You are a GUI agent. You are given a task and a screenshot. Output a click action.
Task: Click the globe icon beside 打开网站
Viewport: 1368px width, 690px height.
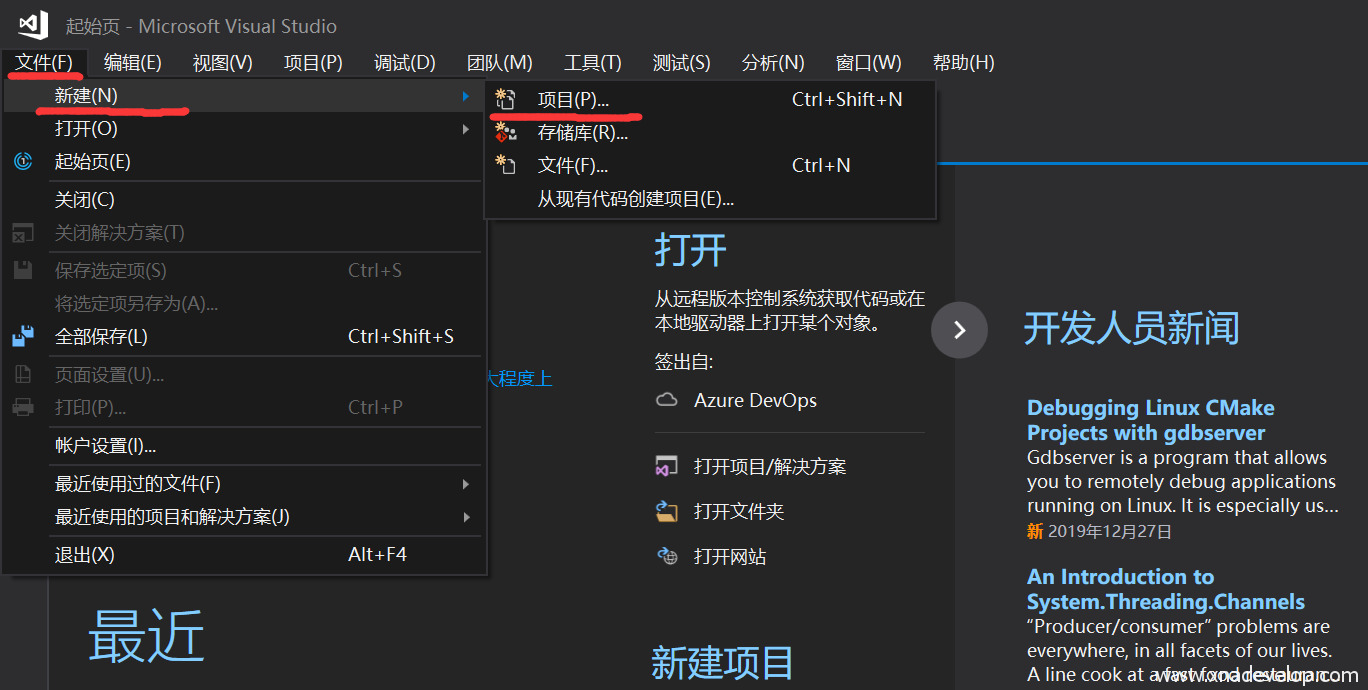coord(667,557)
